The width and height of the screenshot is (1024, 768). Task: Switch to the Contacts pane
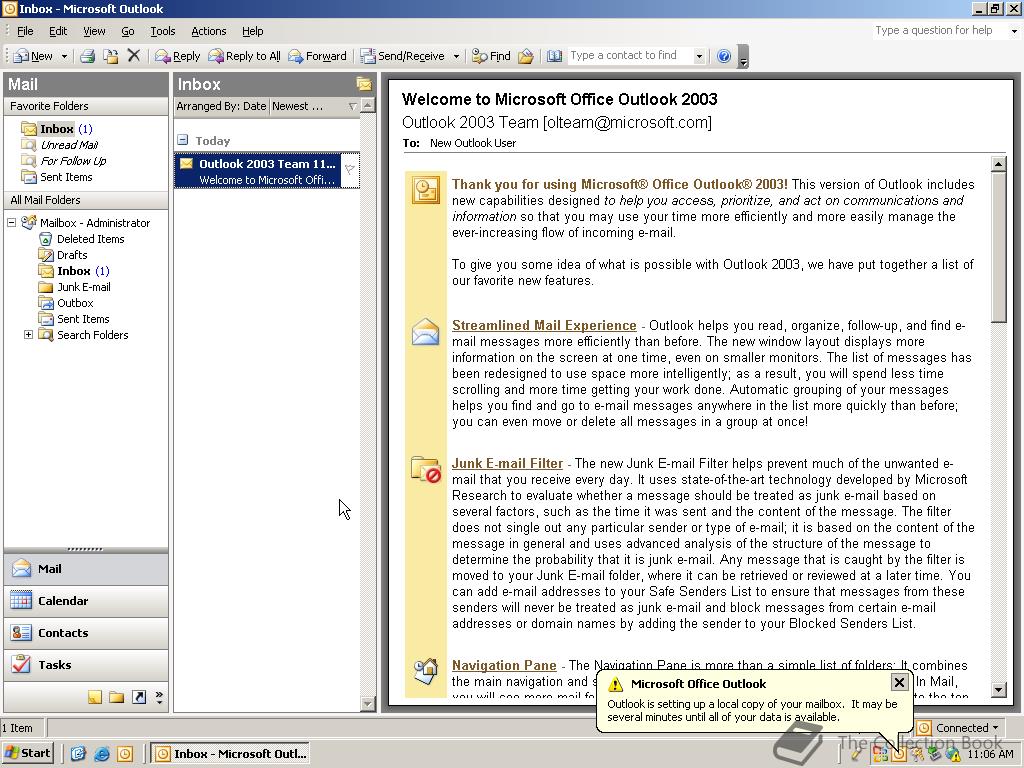point(86,633)
